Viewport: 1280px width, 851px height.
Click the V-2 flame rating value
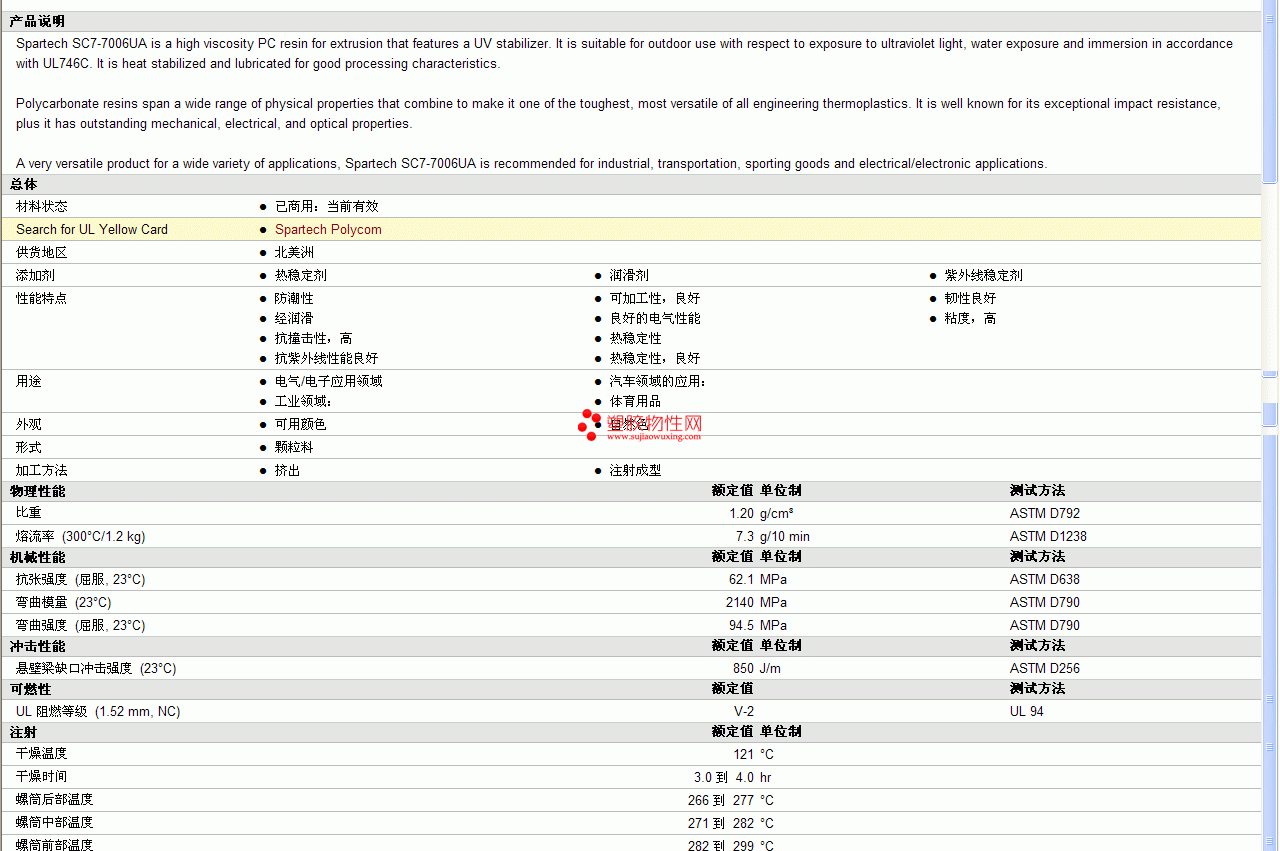[x=744, y=711]
